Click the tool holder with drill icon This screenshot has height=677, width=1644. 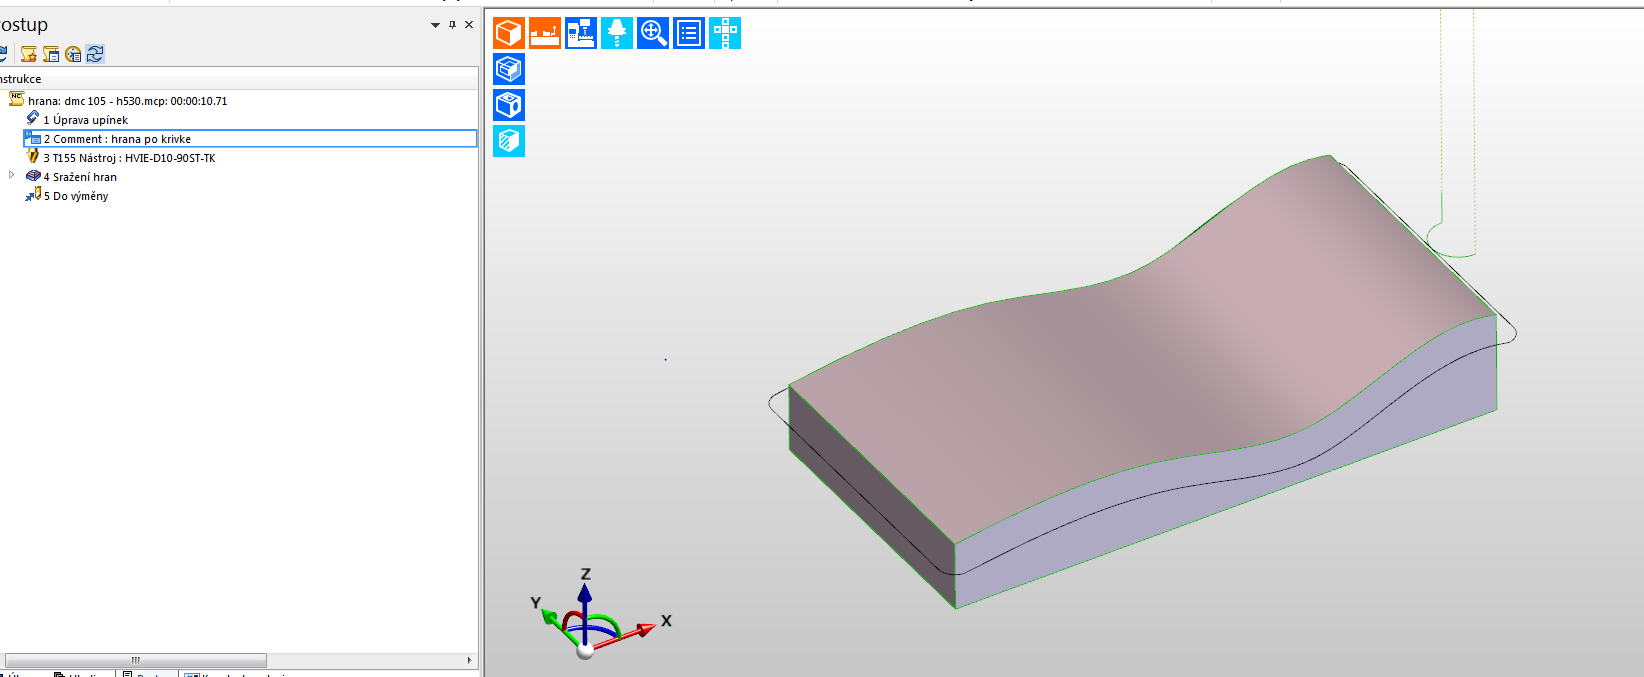[617, 33]
